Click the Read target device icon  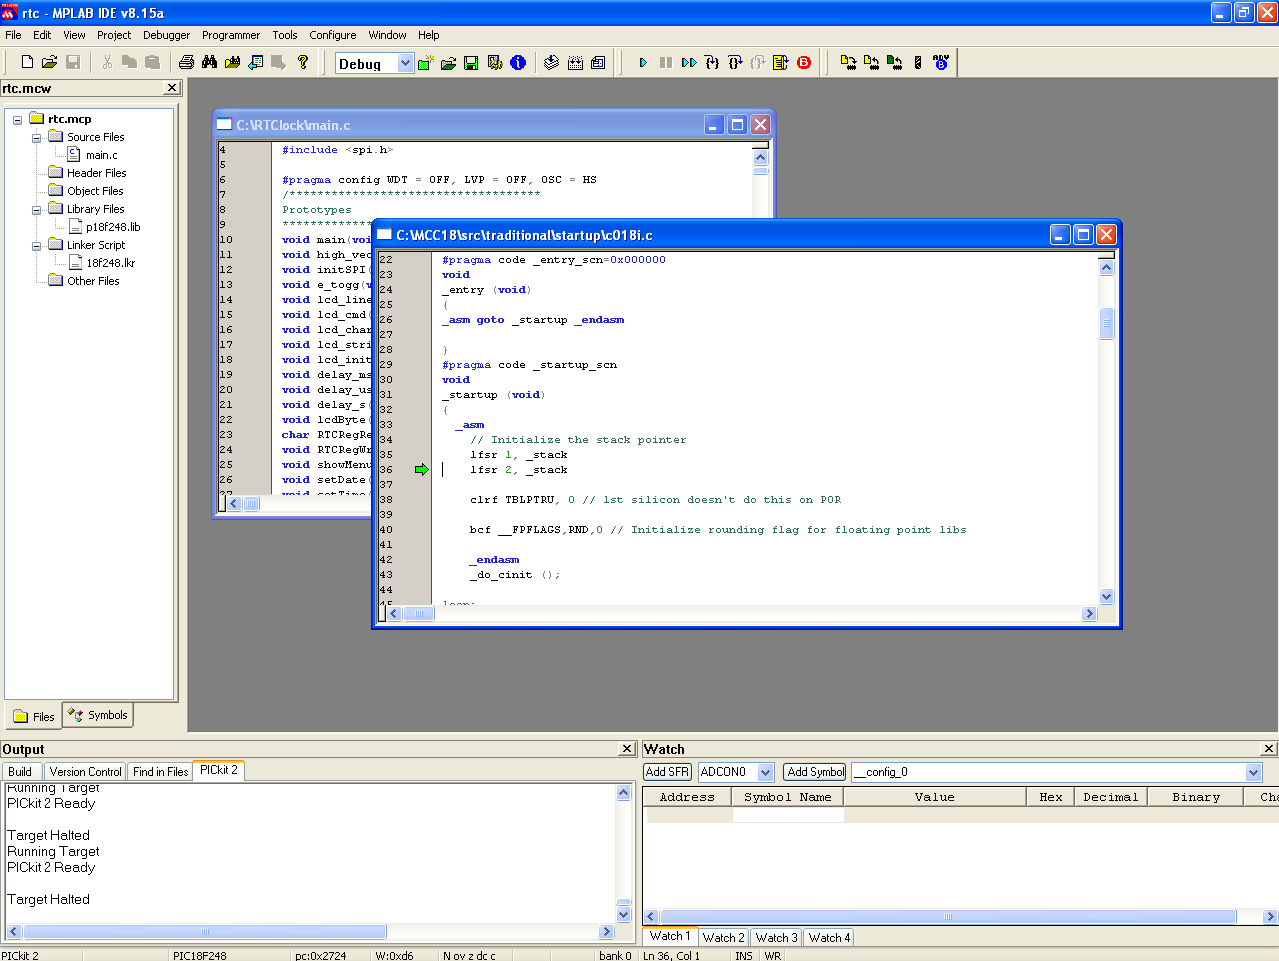[871, 62]
